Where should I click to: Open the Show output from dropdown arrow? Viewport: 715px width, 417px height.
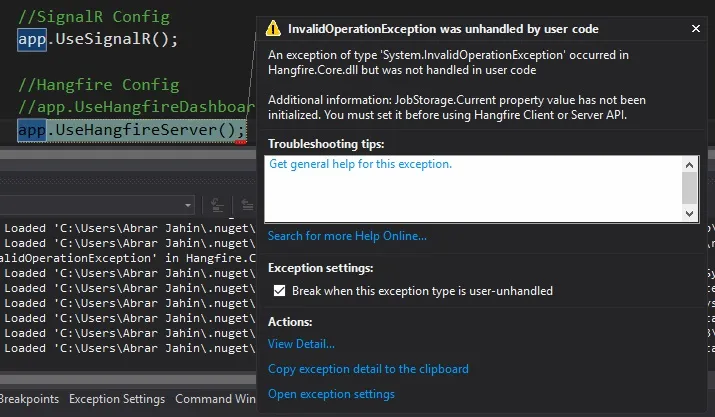[188, 205]
